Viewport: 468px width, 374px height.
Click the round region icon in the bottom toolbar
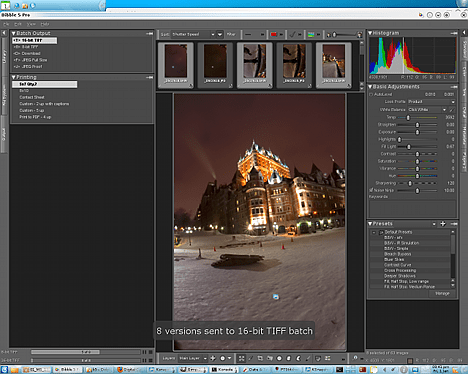(x=279, y=358)
